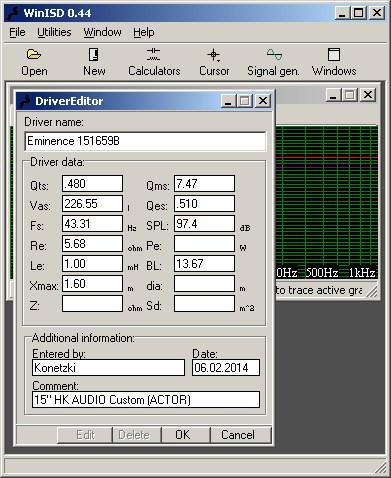Screen dimensions: 391x478
Task: Click the Fs value field
Action: pyautogui.click(x=92, y=224)
